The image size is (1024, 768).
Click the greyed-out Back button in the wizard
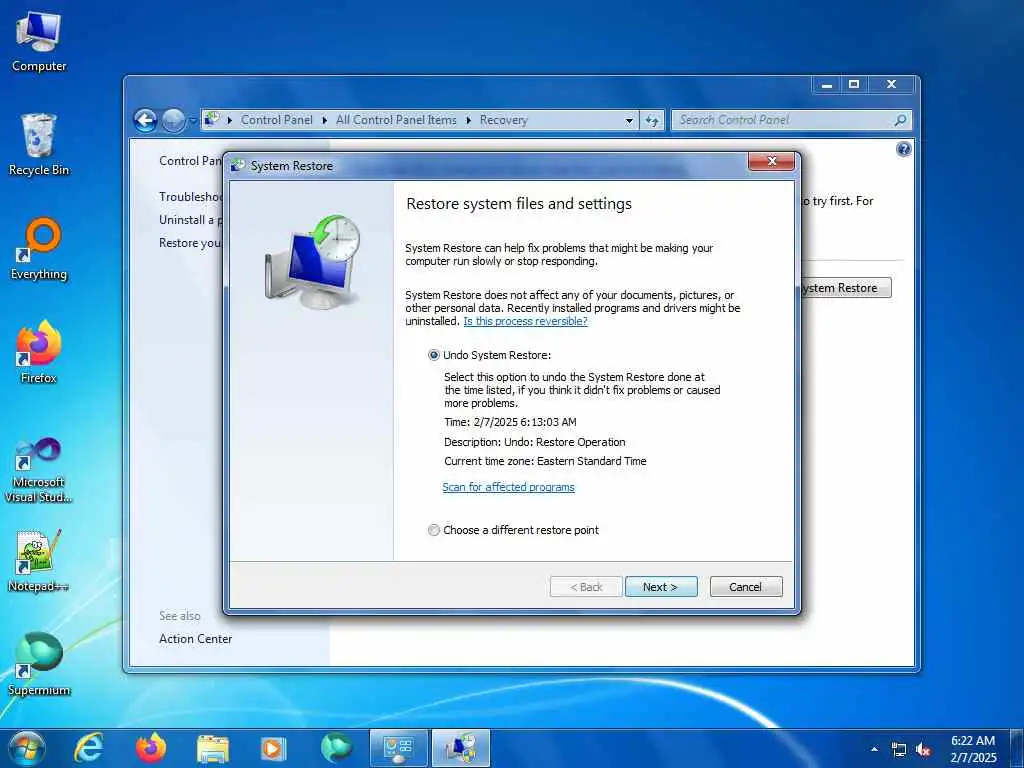tap(586, 587)
